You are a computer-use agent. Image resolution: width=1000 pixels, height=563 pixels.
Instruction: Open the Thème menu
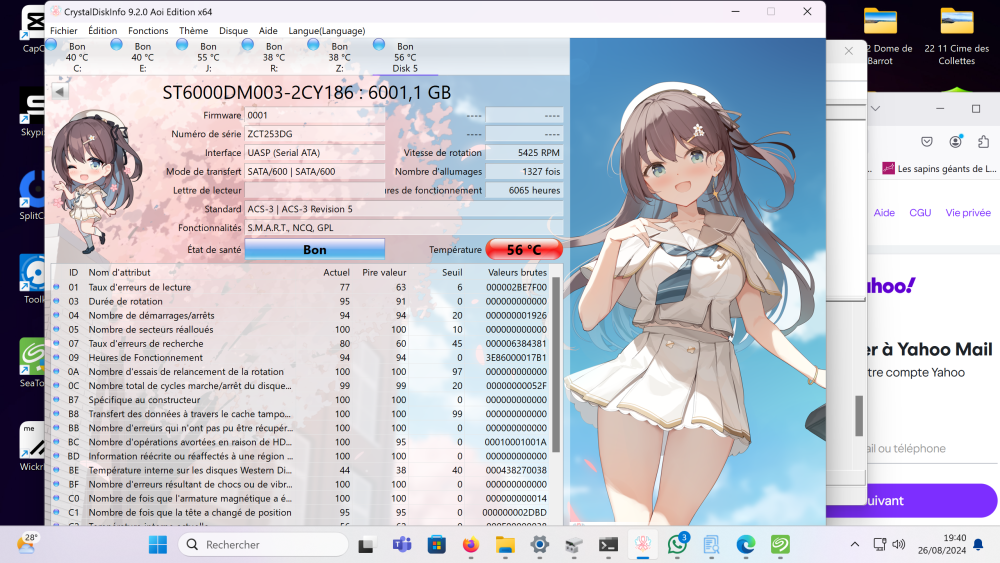tap(193, 31)
